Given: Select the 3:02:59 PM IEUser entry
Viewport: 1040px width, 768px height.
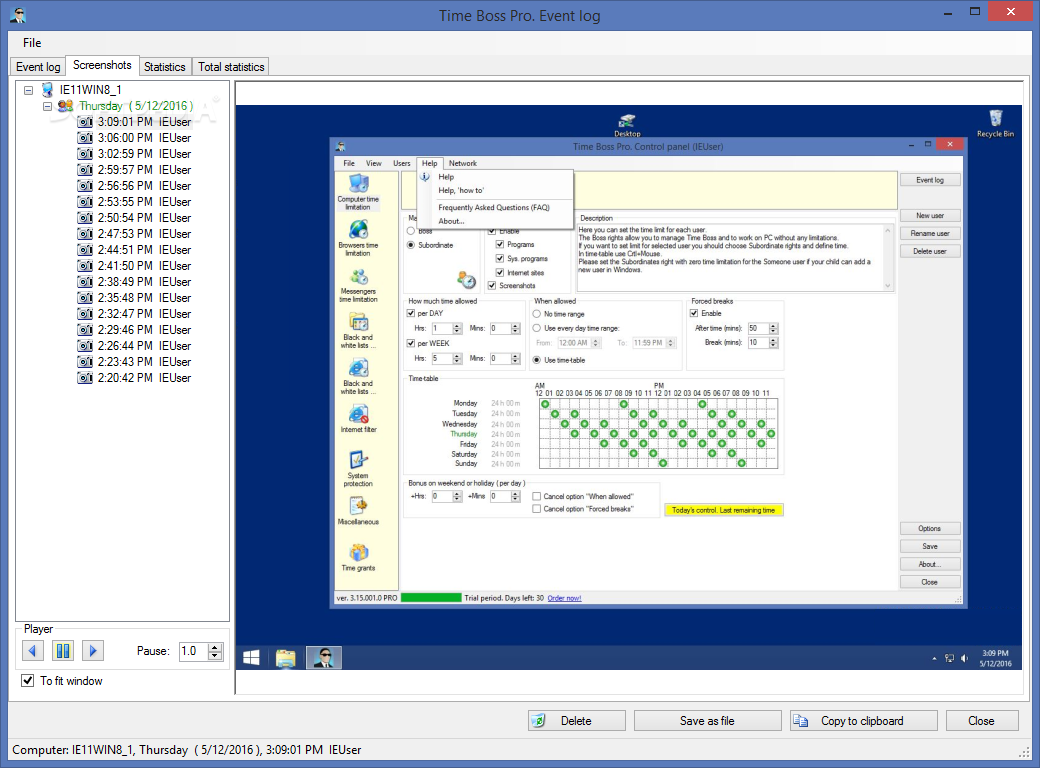Looking at the screenshot, I should click(x=144, y=154).
